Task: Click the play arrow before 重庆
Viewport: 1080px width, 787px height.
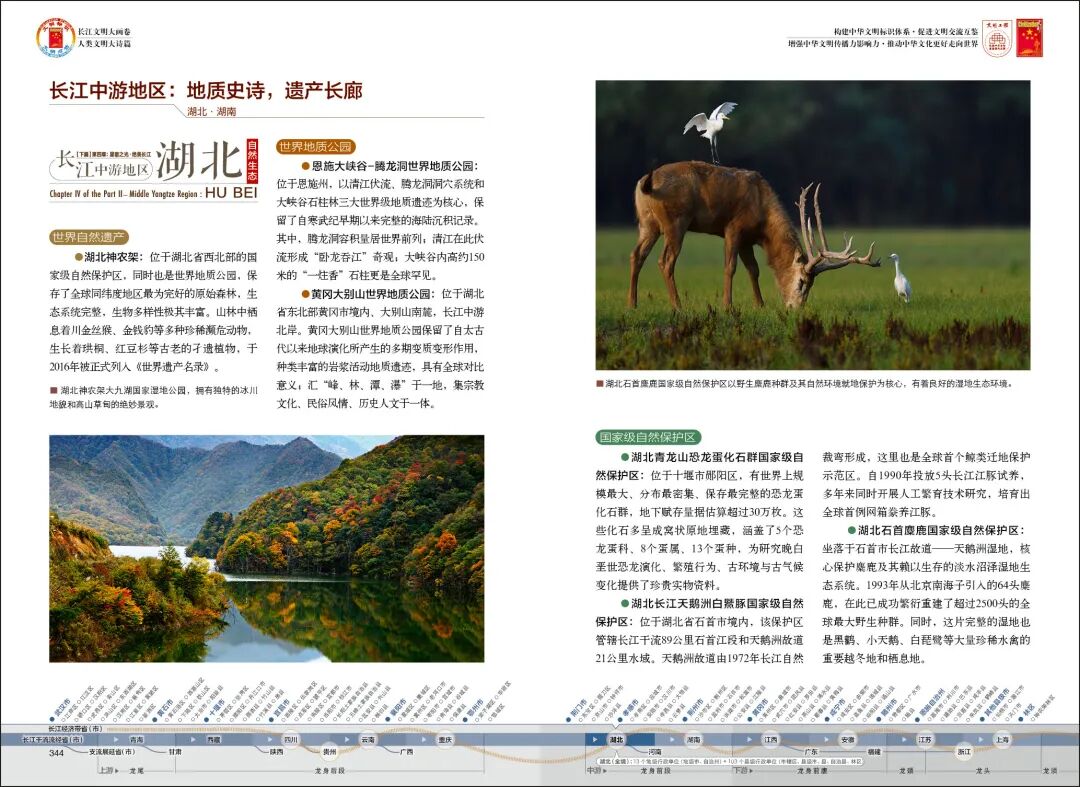Action: point(424,739)
